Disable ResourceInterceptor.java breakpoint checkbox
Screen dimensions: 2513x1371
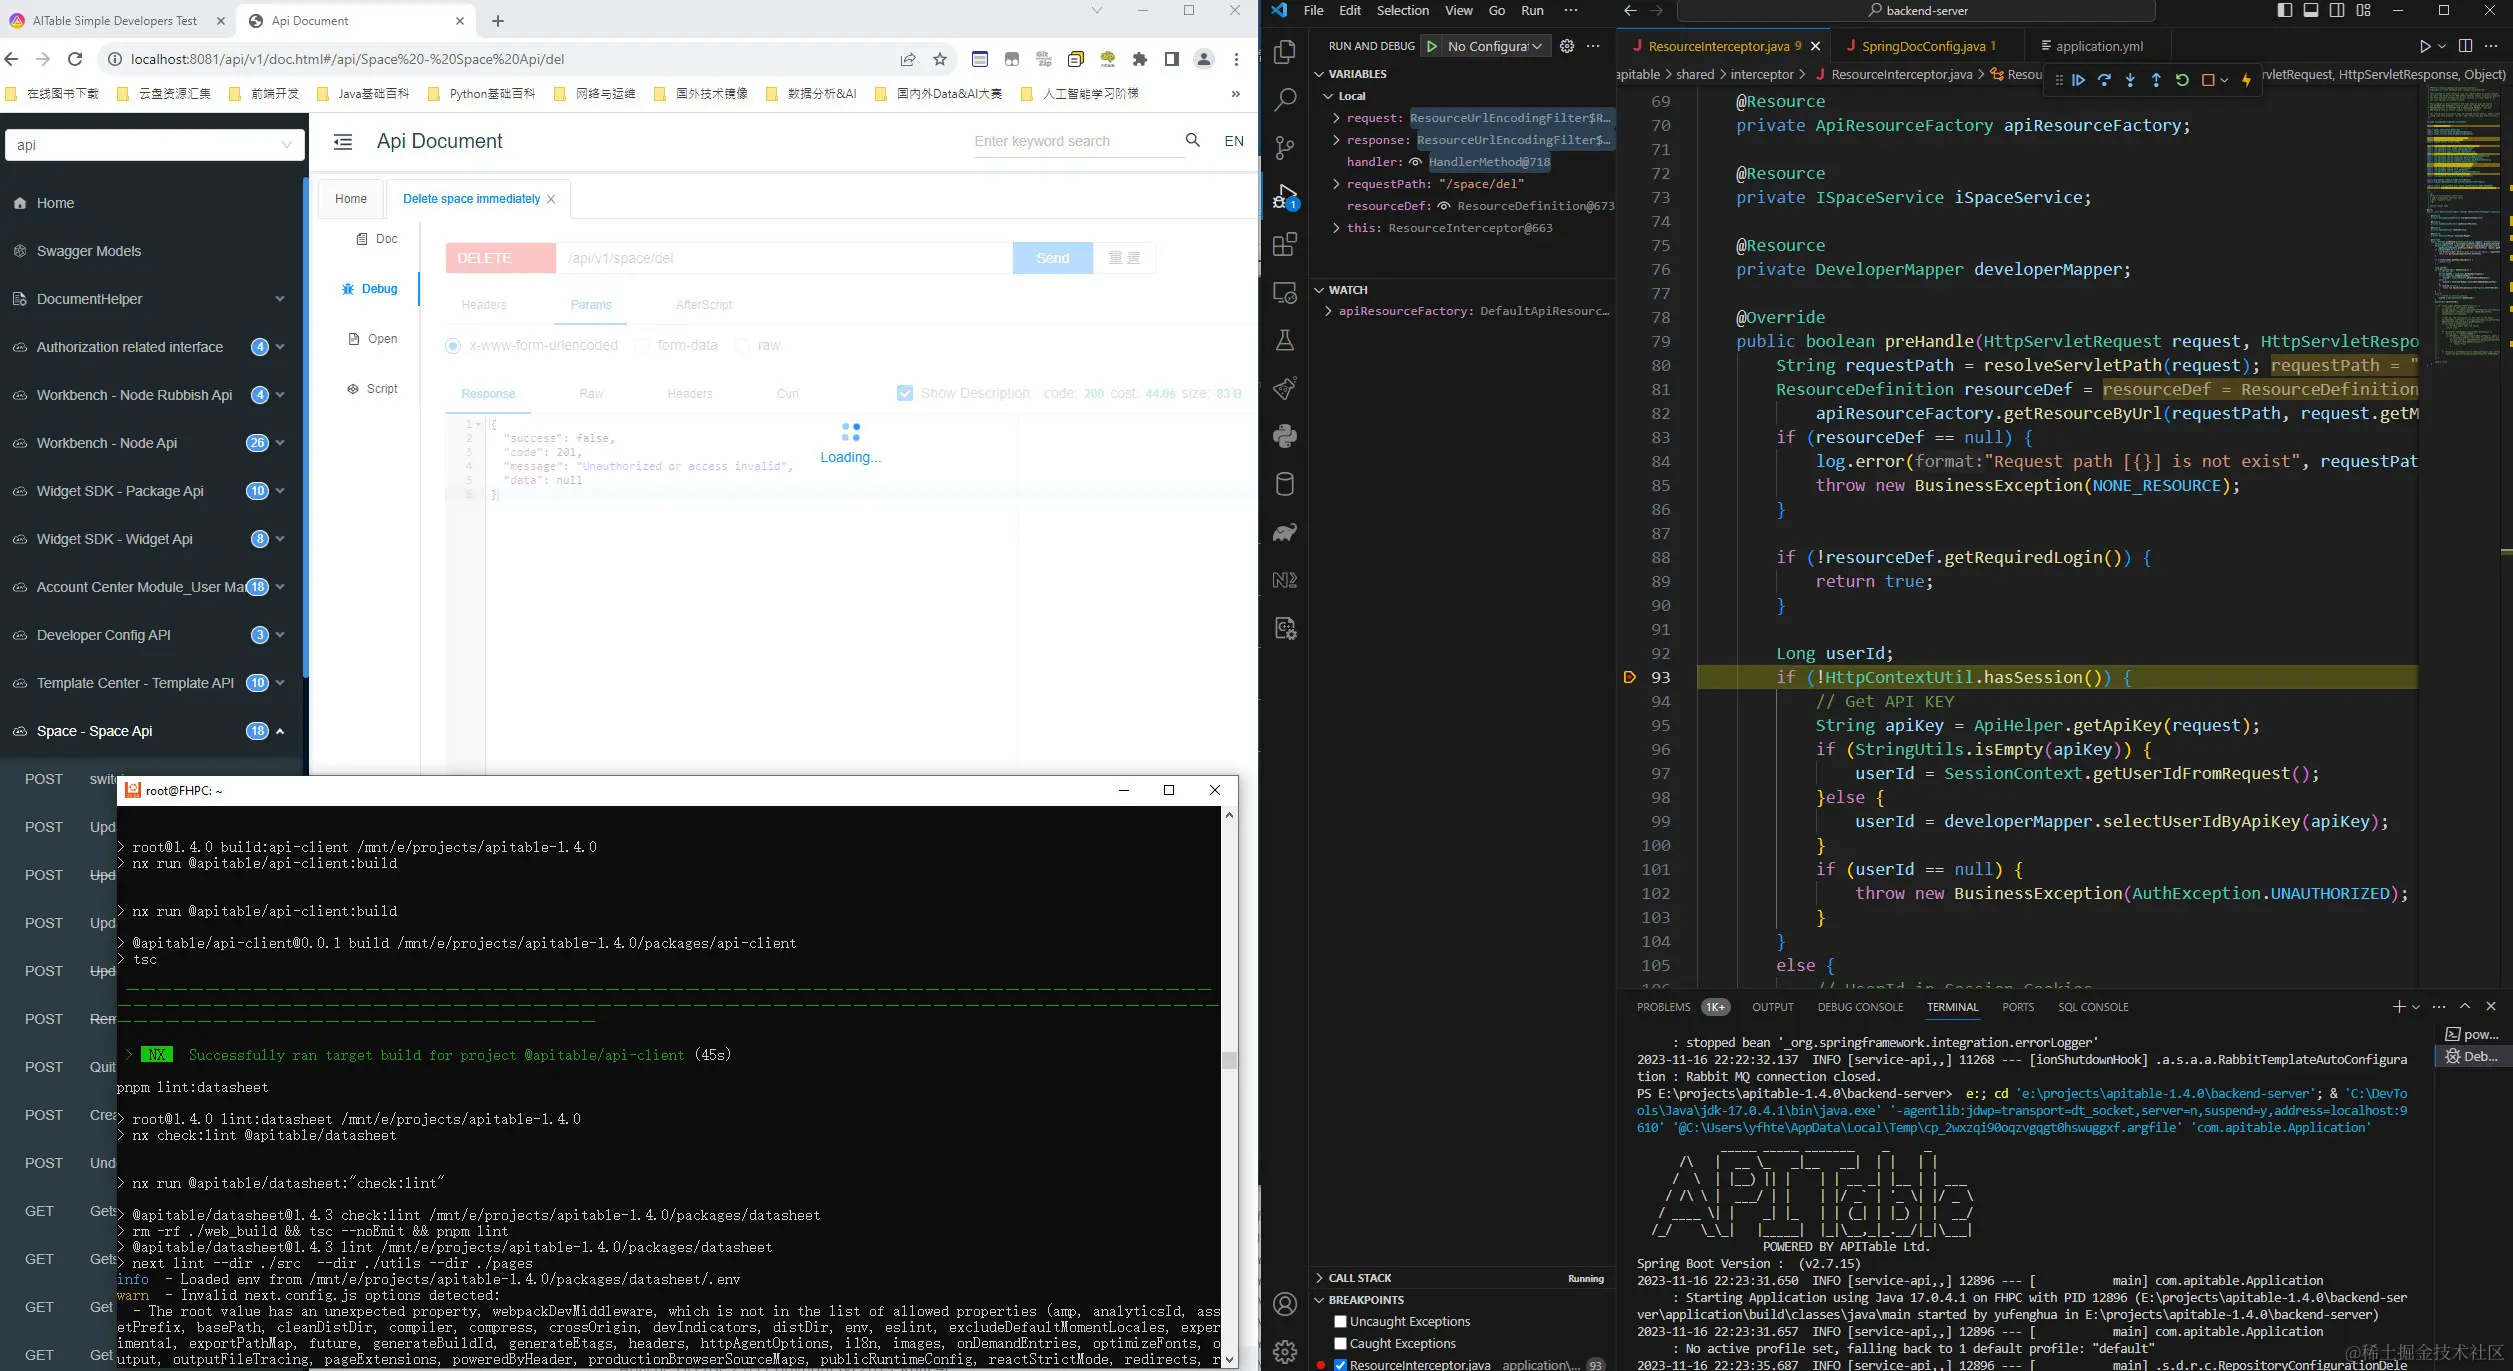pos(1340,1364)
